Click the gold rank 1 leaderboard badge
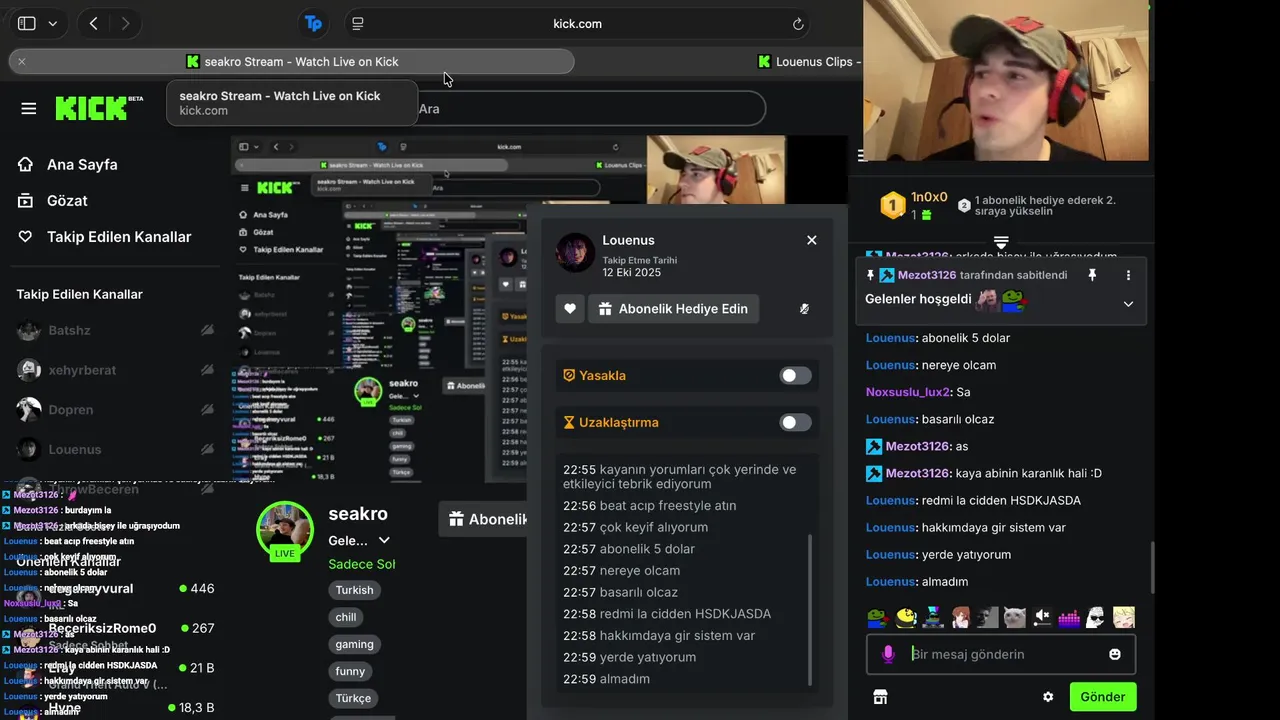The height and width of the screenshot is (720, 1280). pos(892,206)
